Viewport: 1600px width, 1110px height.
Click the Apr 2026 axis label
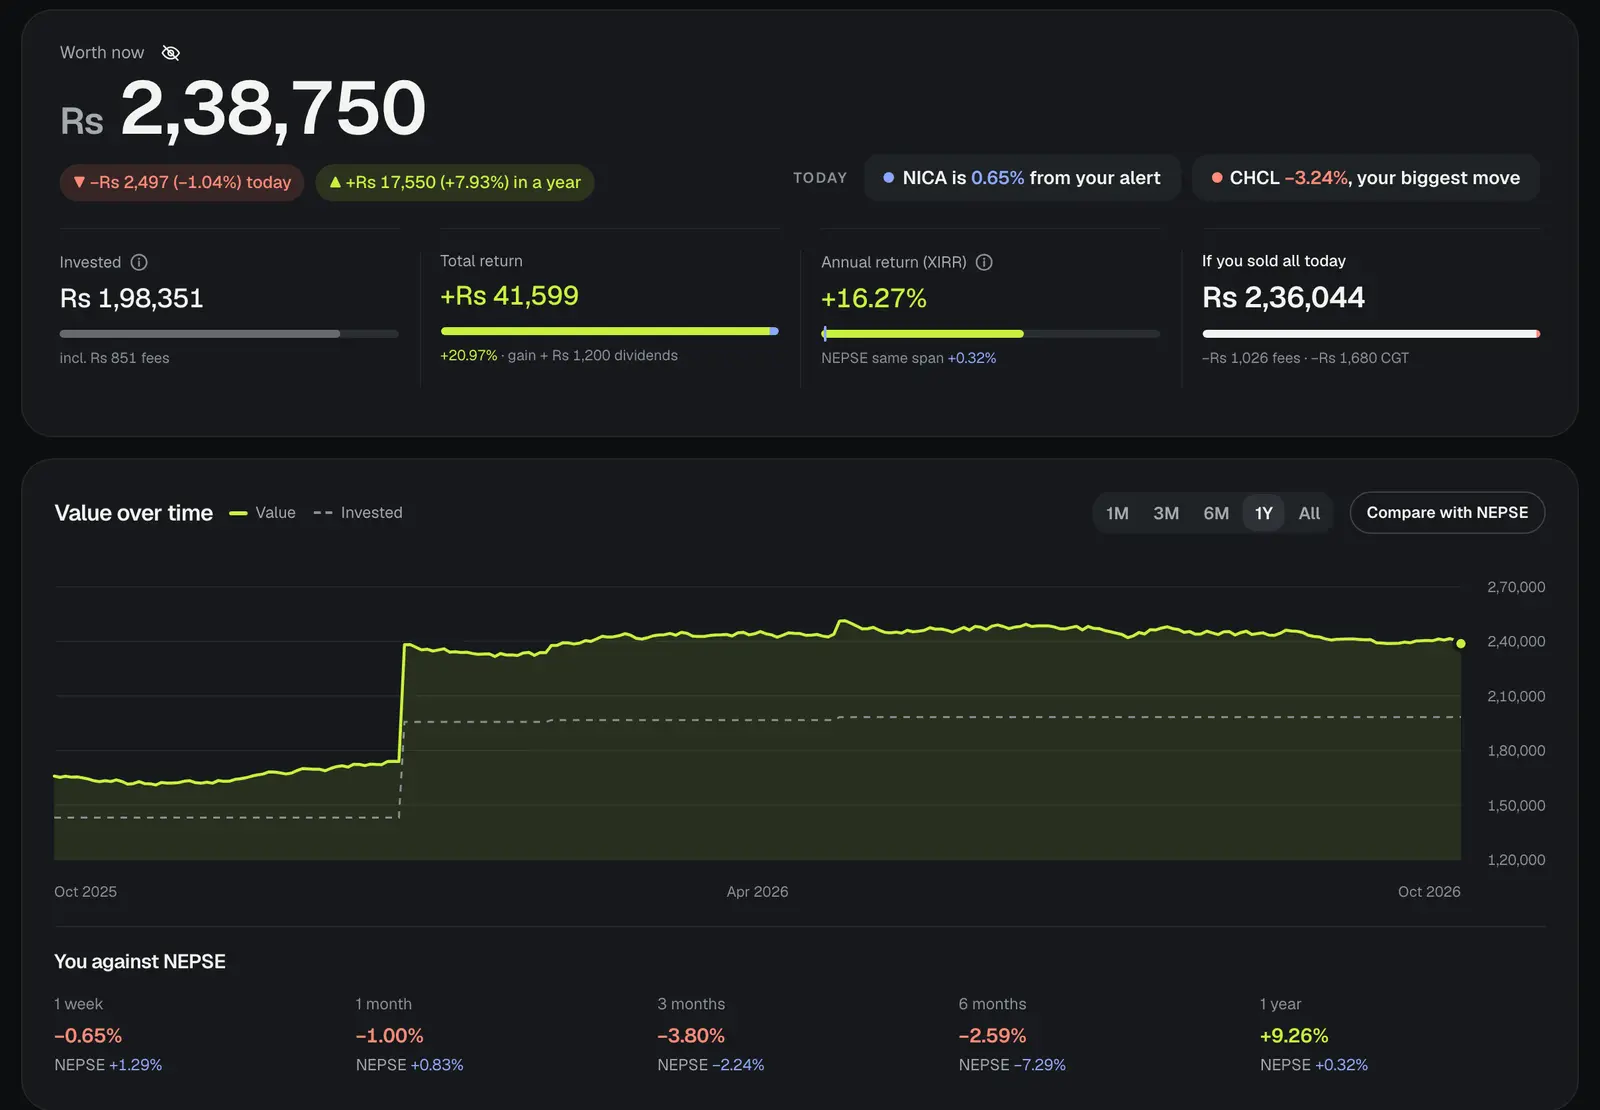[757, 892]
